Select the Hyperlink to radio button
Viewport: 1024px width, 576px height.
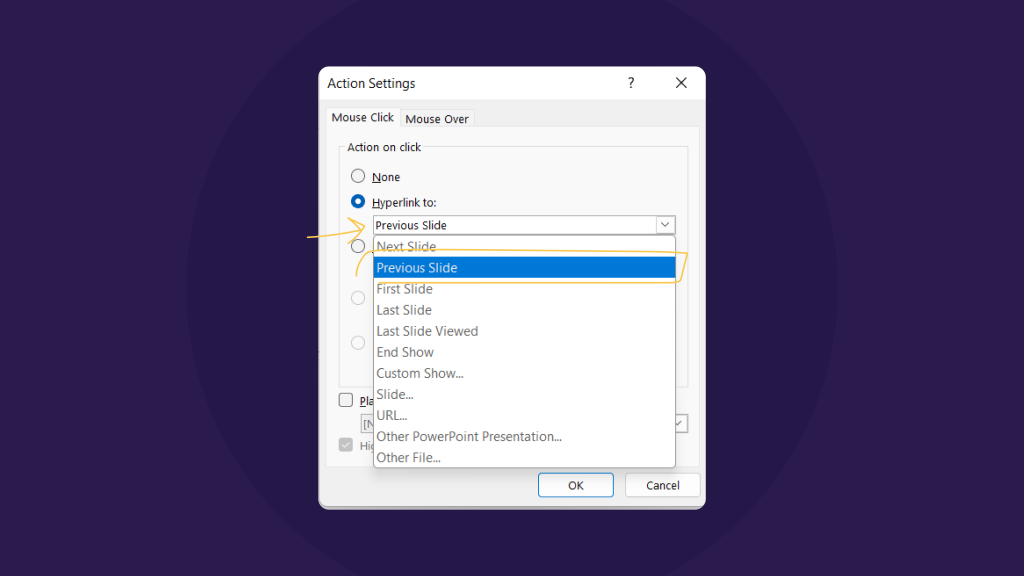pyautogui.click(x=358, y=201)
